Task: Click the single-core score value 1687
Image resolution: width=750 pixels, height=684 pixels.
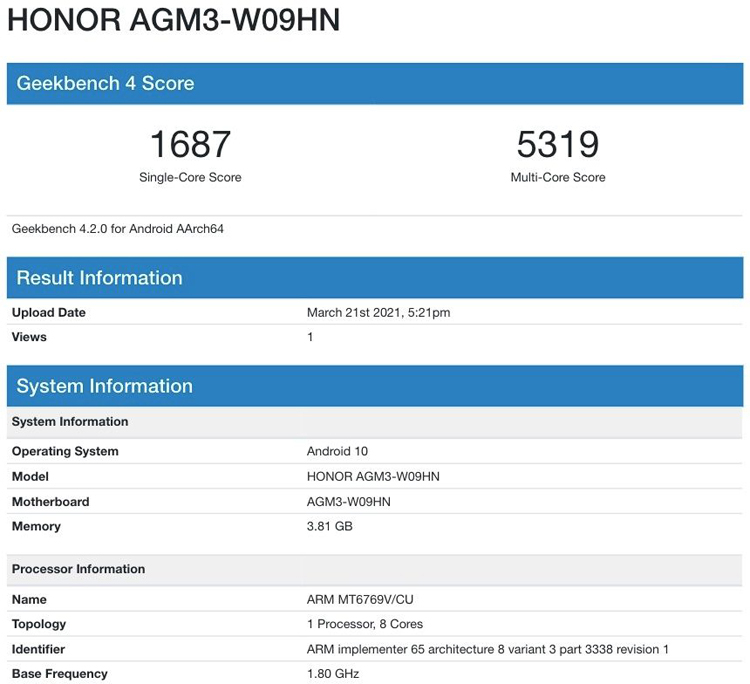Action: 190,144
